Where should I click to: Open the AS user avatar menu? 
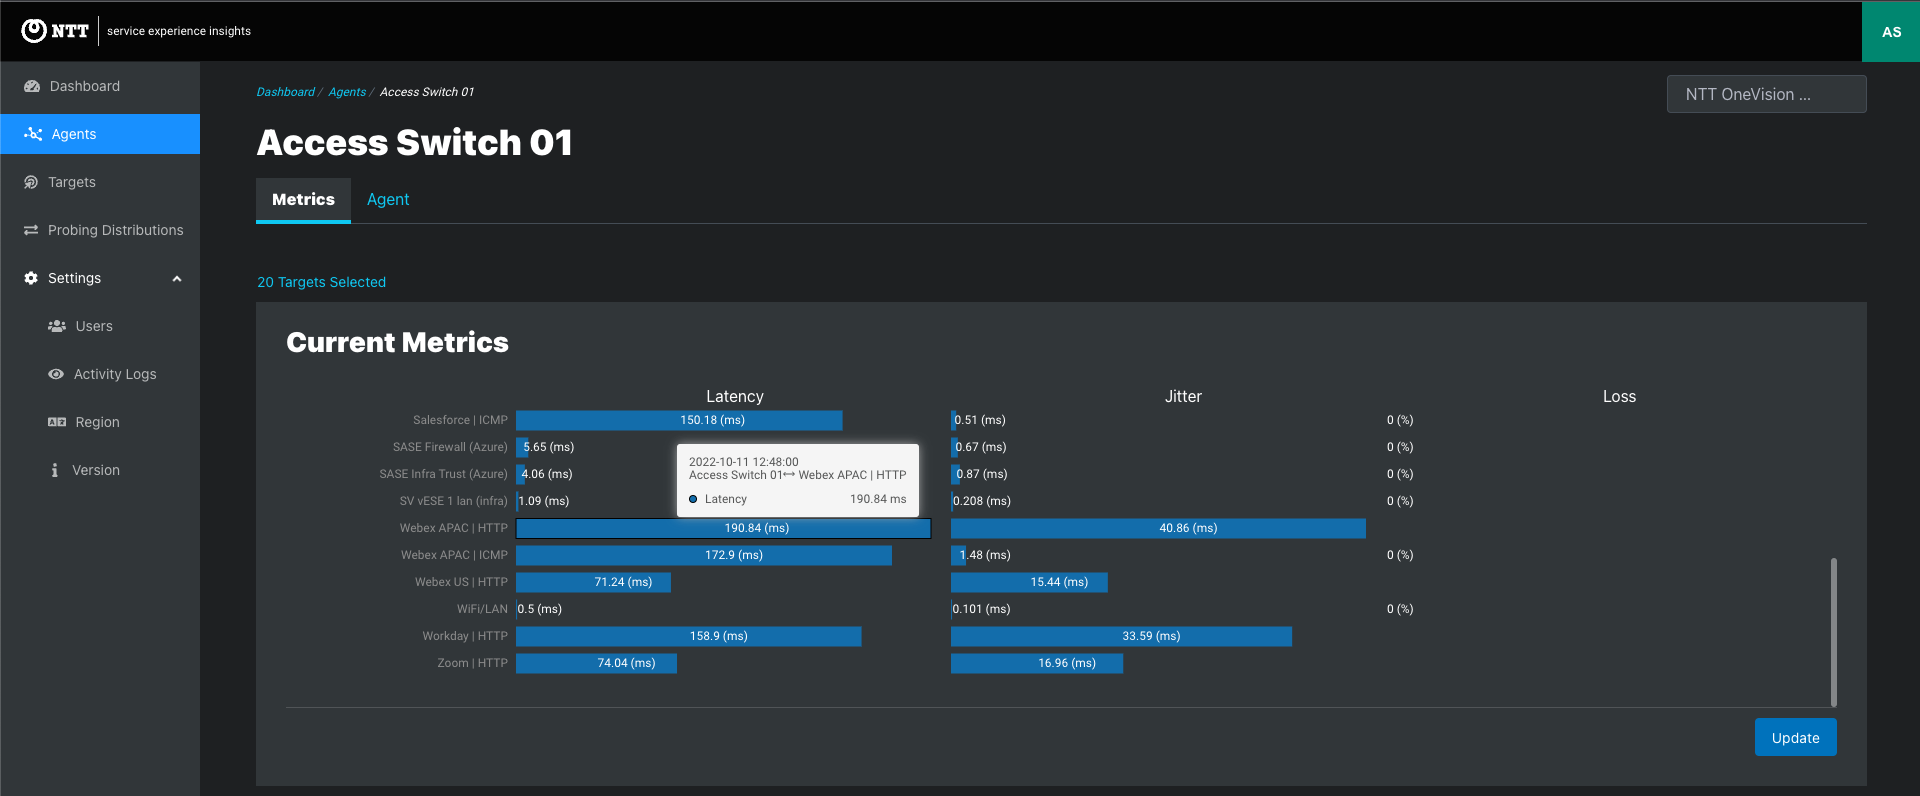coord(1891,31)
